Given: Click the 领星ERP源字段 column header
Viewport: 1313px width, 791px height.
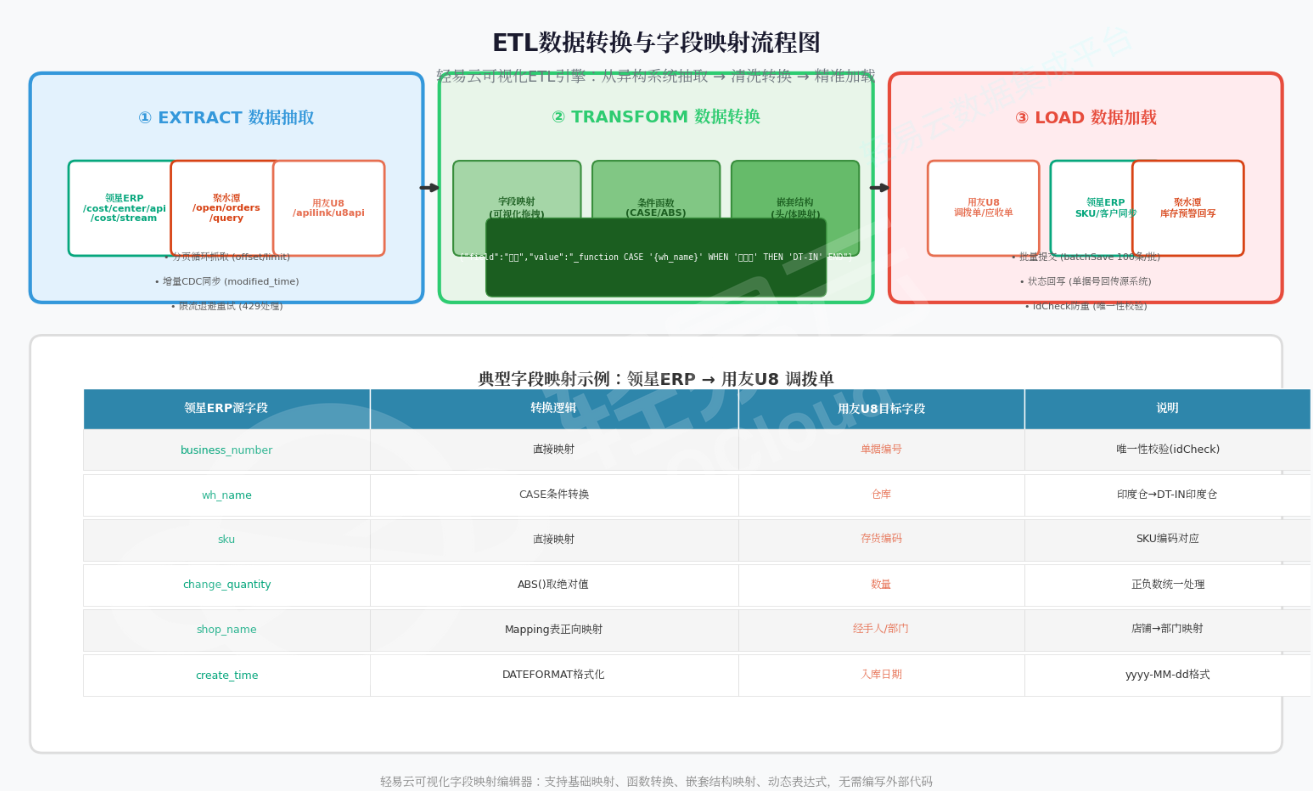Looking at the screenshot, I should click(227, 409).
